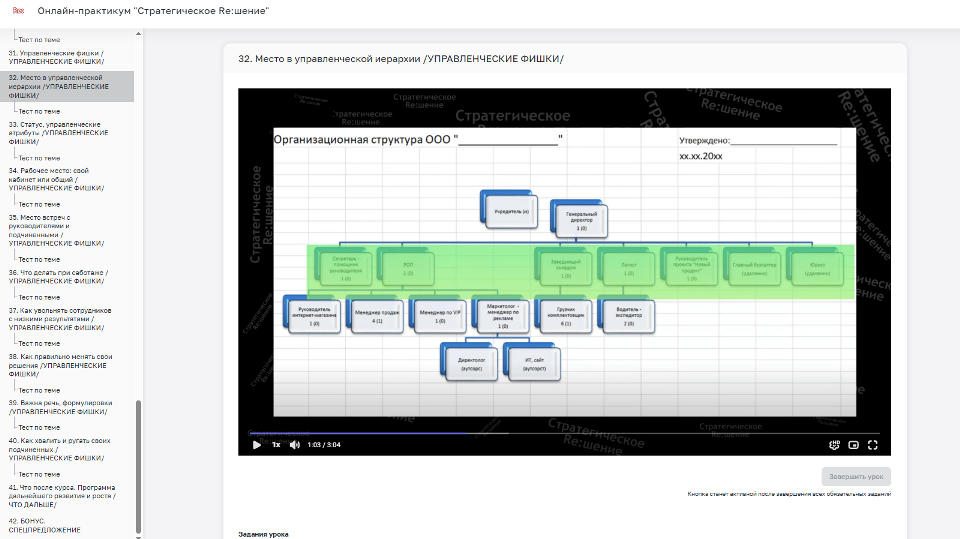Screen dimensions: 960x539
Task: Open lesson 33 Статус, управленческие атрибуты
Action: coord(58,134)
